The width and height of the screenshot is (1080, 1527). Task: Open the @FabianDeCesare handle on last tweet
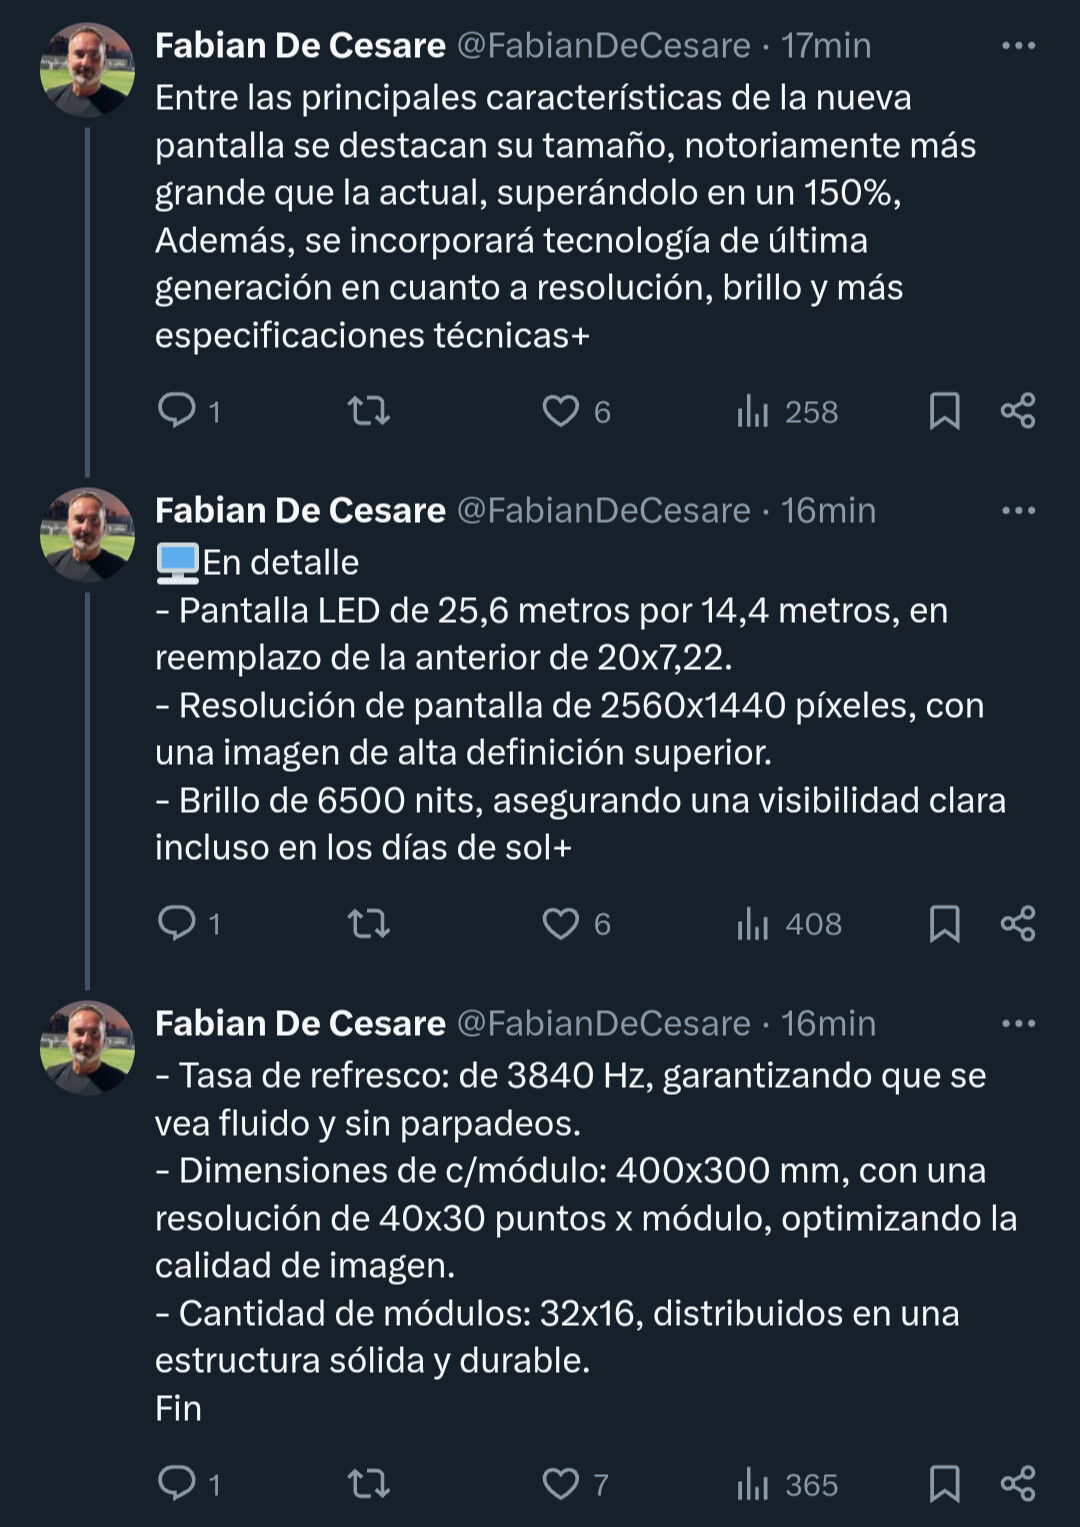tap(604, 1024)
